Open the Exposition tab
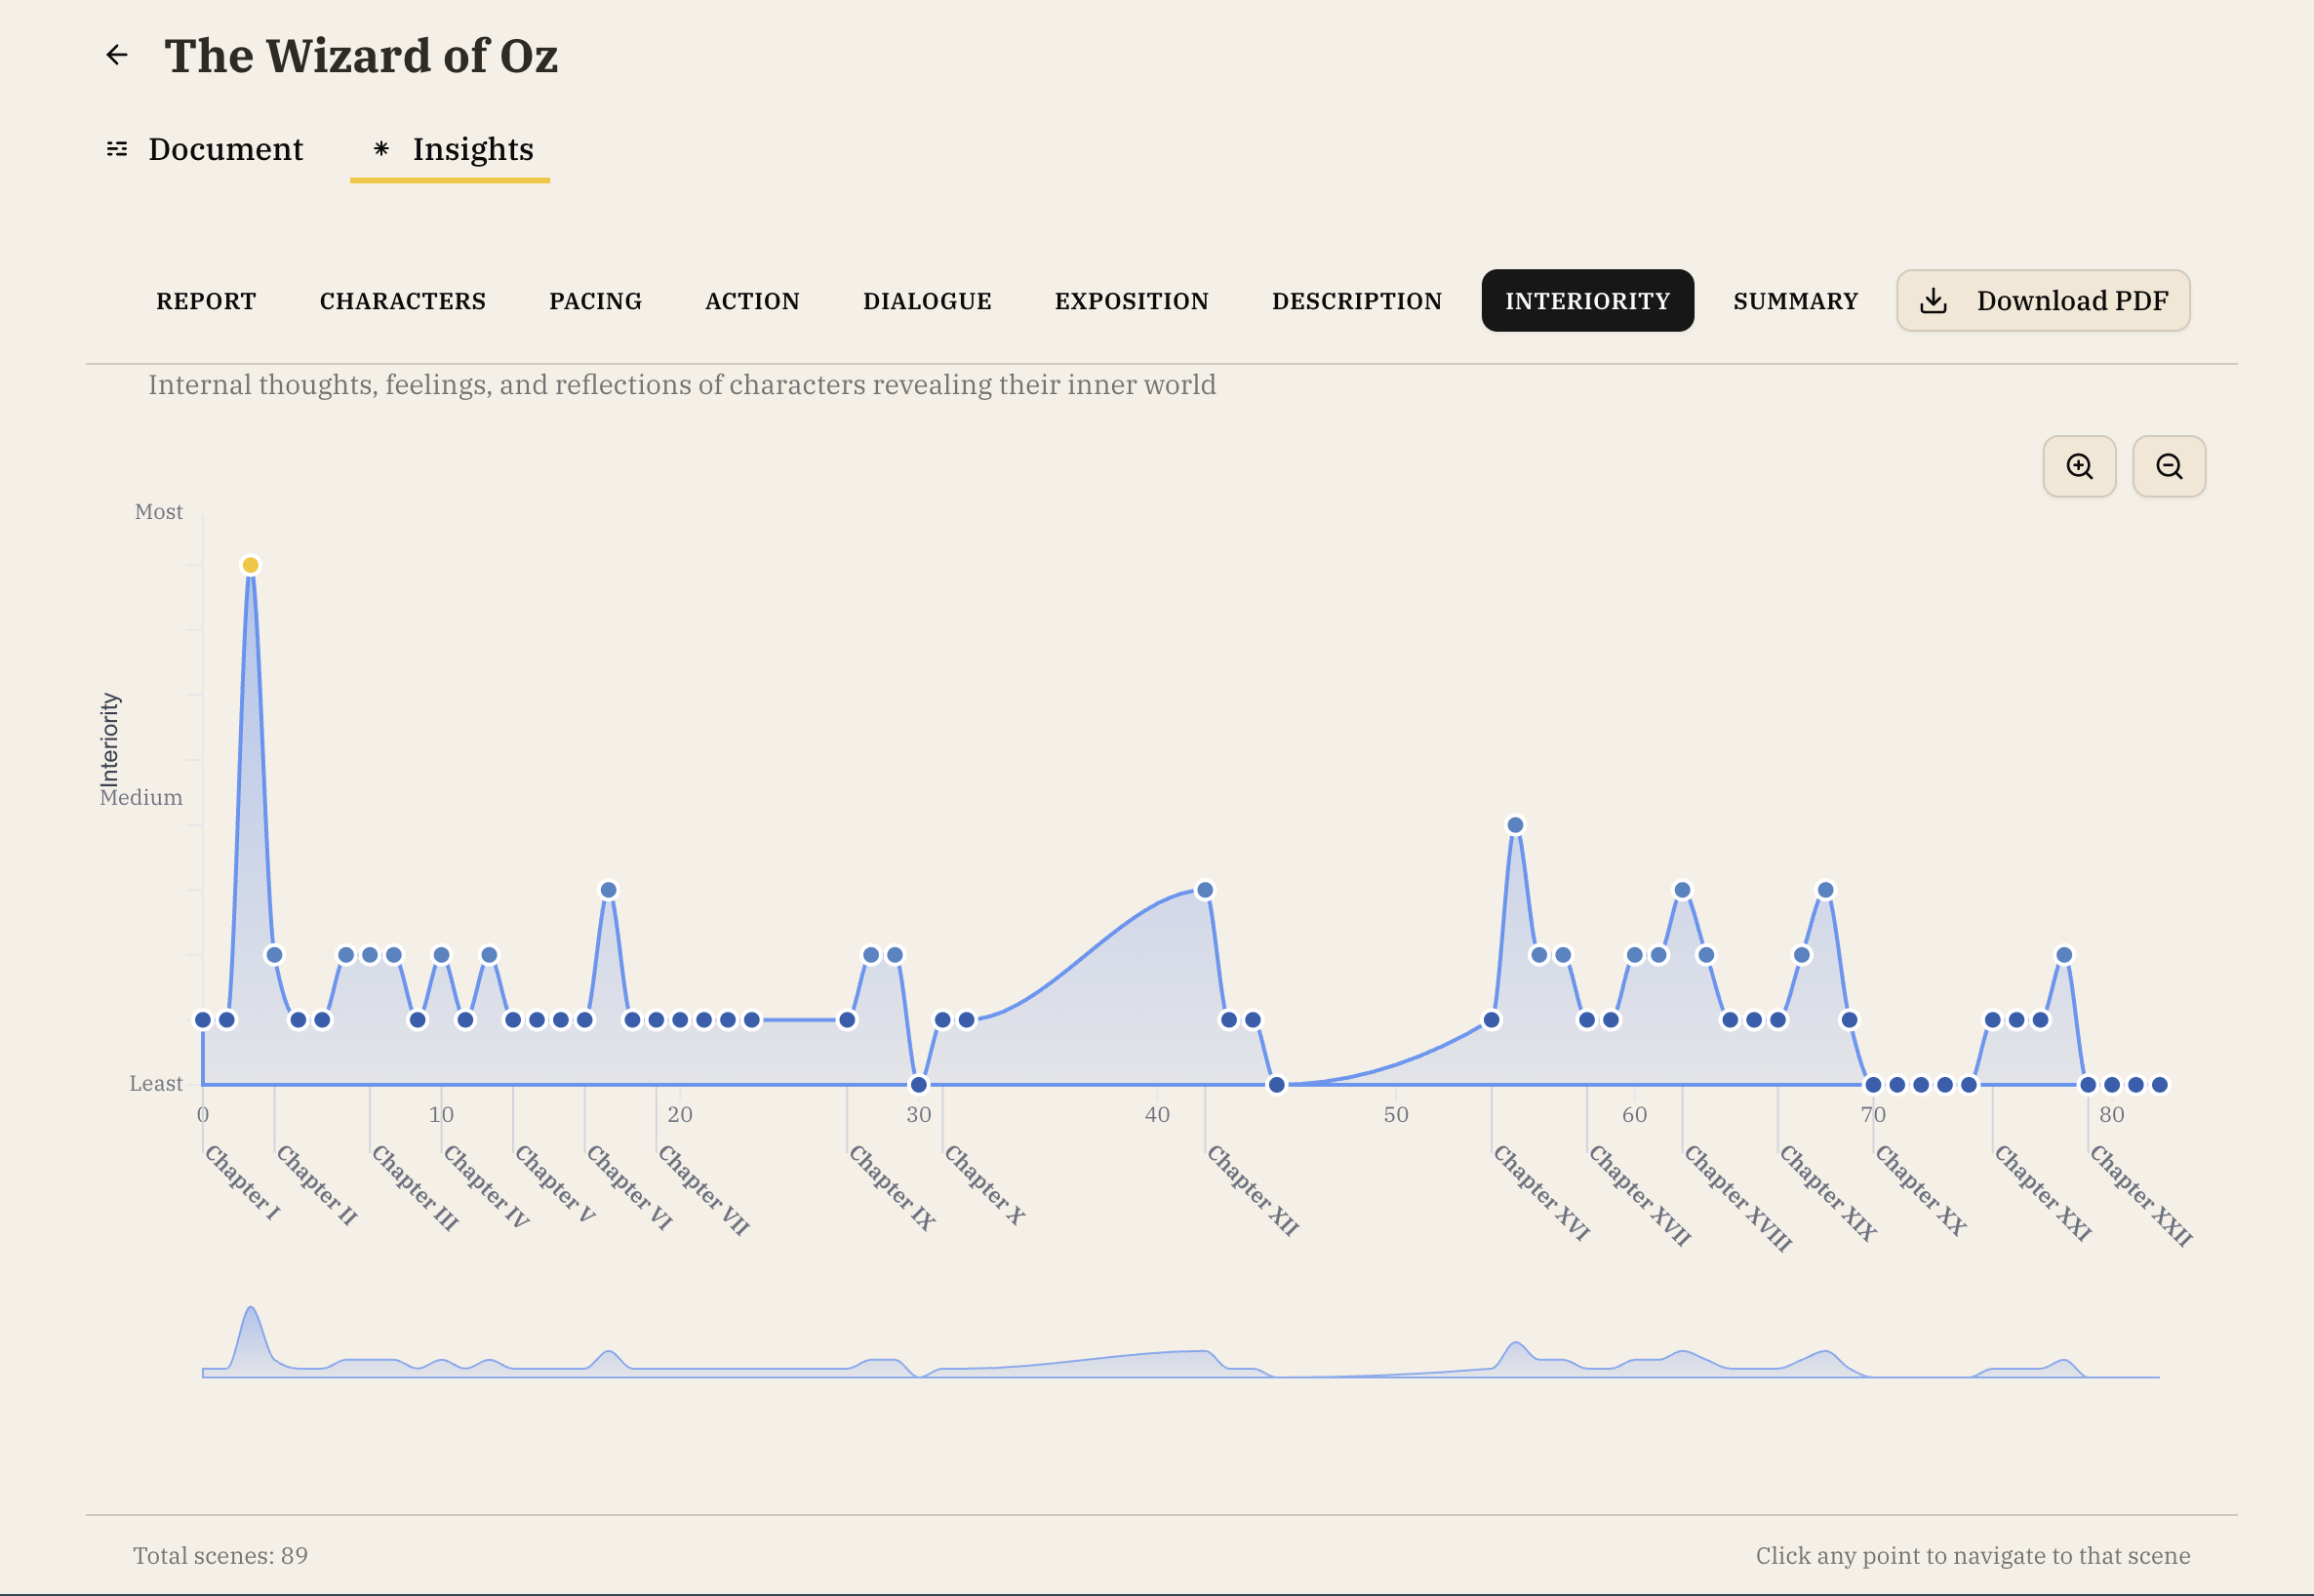This screenshot has height=1596, width=2314. pyautogui.click(x=1131, y=301)
